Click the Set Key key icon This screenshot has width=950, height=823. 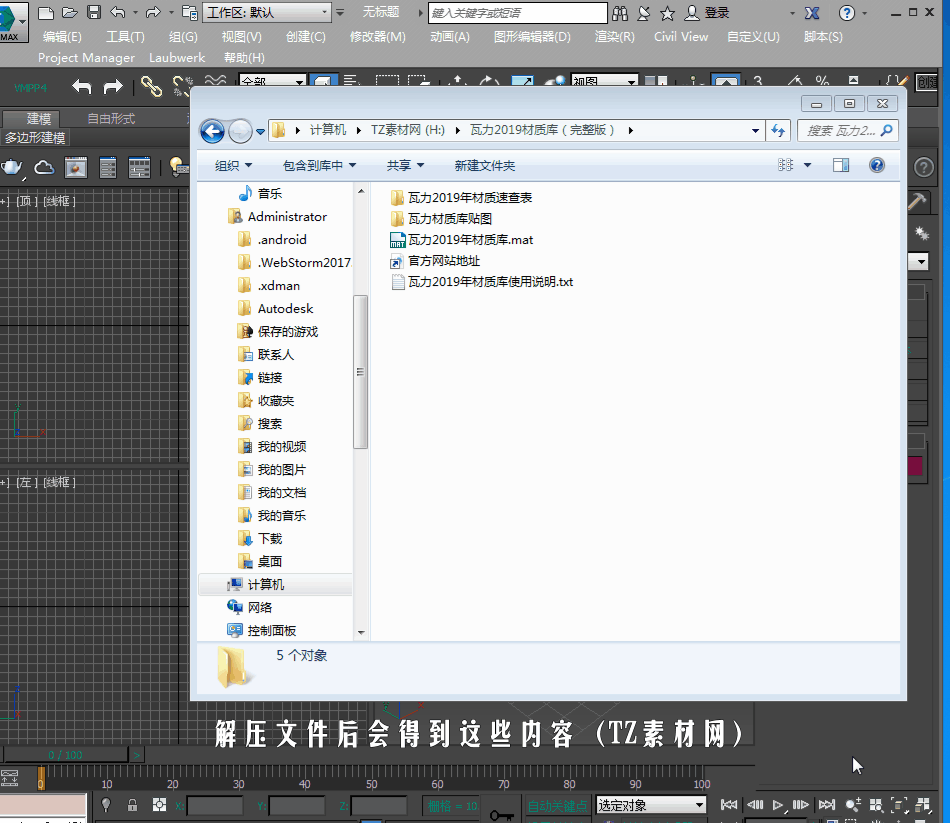tap(501, 814)
